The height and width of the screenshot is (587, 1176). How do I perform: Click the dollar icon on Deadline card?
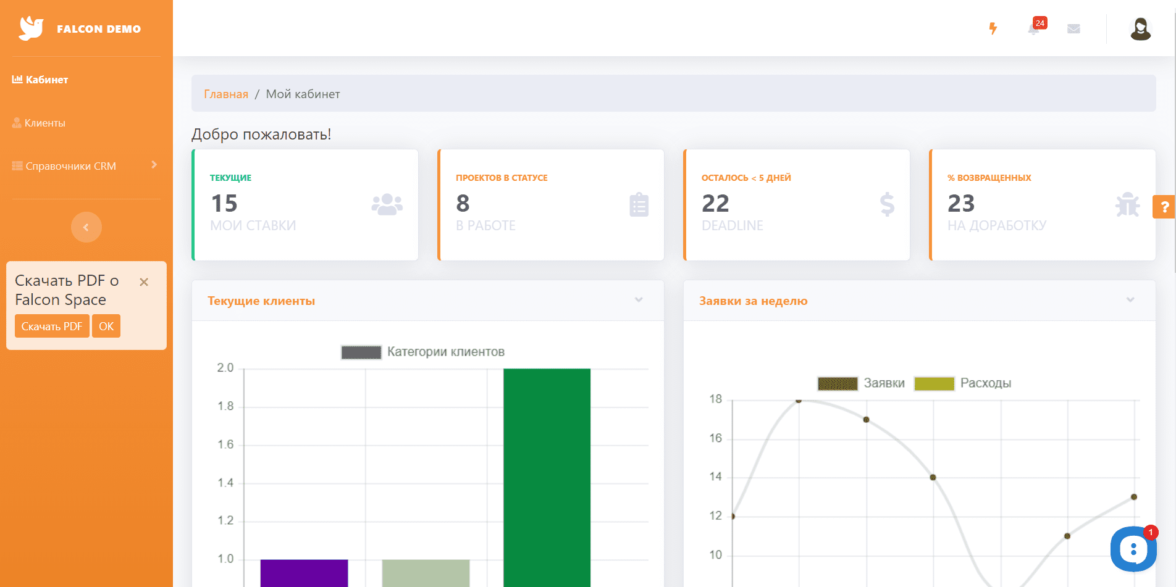[x=887, y=205]
